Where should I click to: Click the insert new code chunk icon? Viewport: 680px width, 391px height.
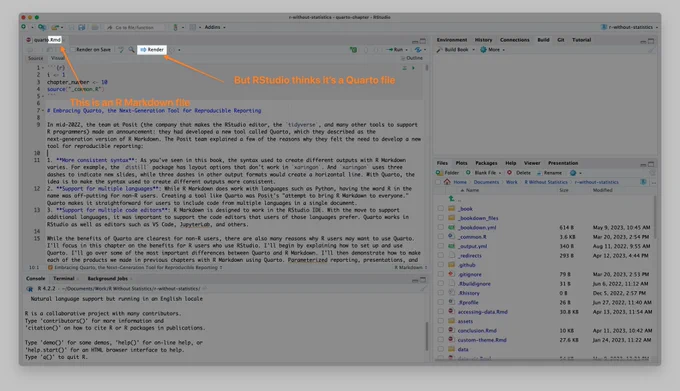click(x=353, y=50)
